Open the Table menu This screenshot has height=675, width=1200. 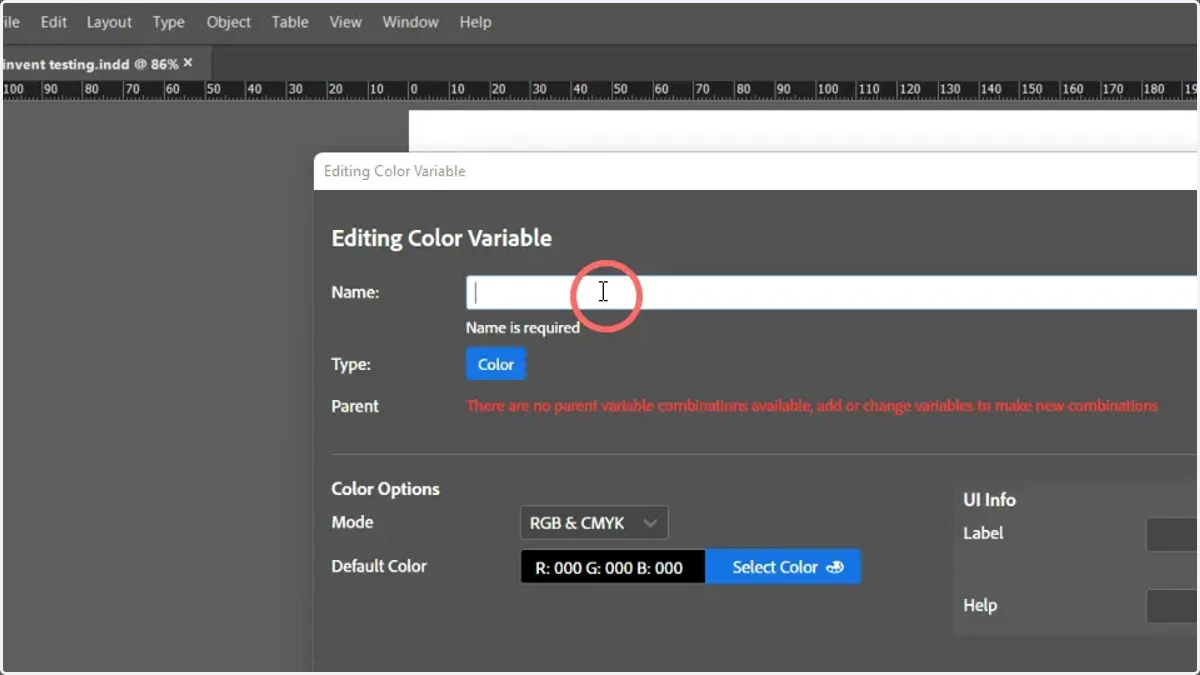point(290,22)
